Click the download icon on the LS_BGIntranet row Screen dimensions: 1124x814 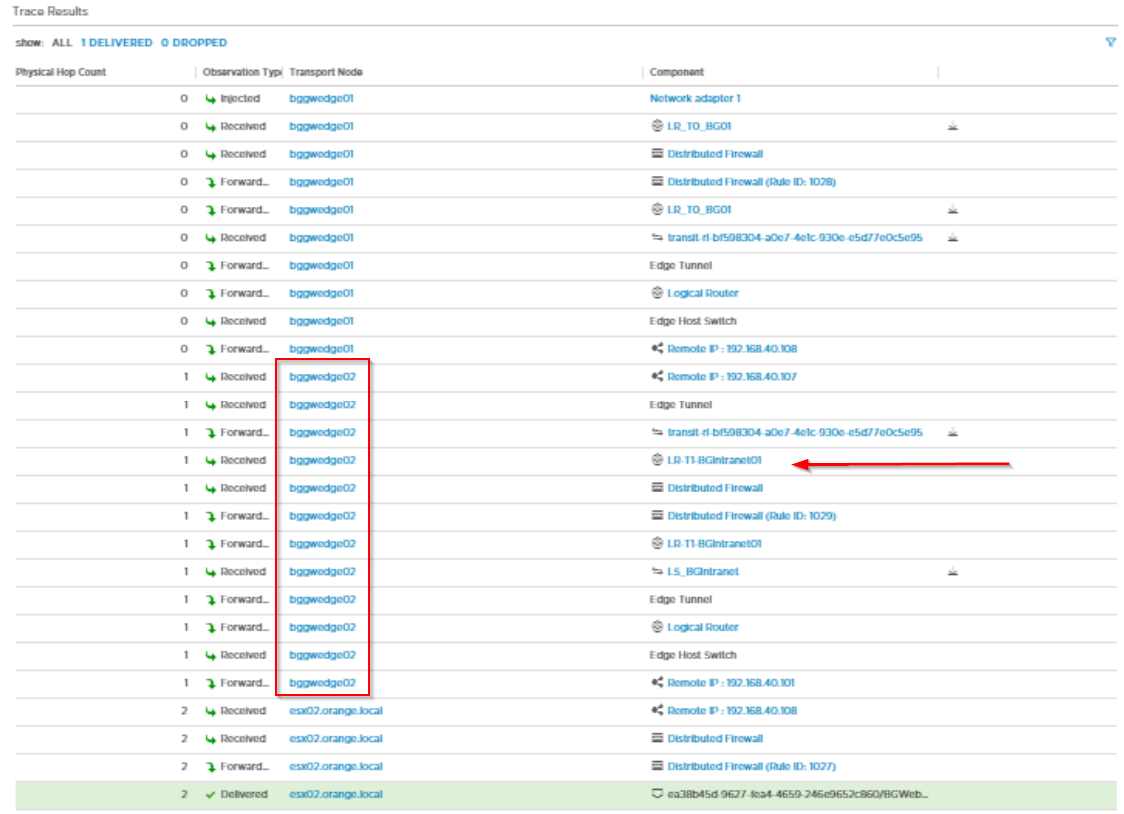953,571
